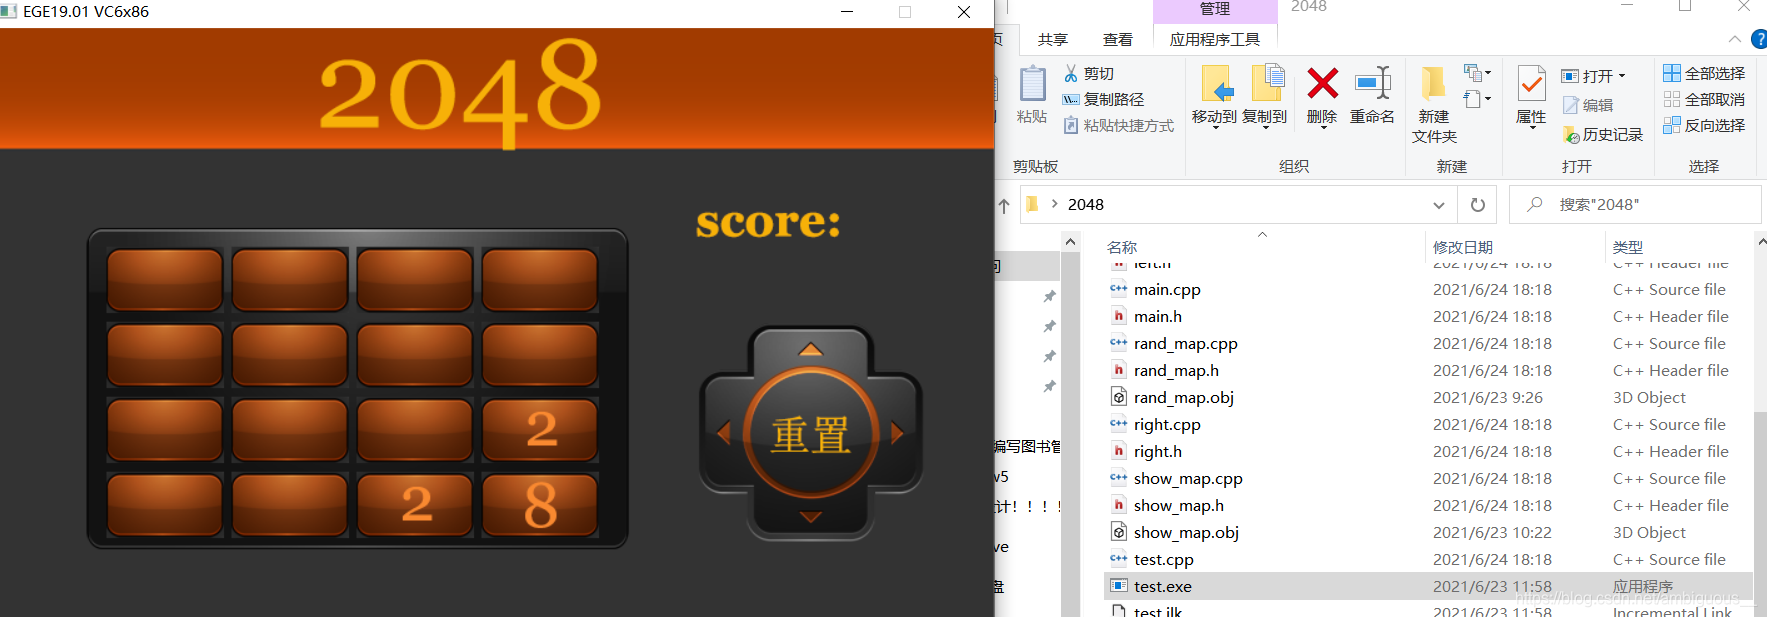The width and height of the screenshot is (1767, 617).
Task: Switch to the 应用程序工具 tab
Action: [x=1215, y=40]
